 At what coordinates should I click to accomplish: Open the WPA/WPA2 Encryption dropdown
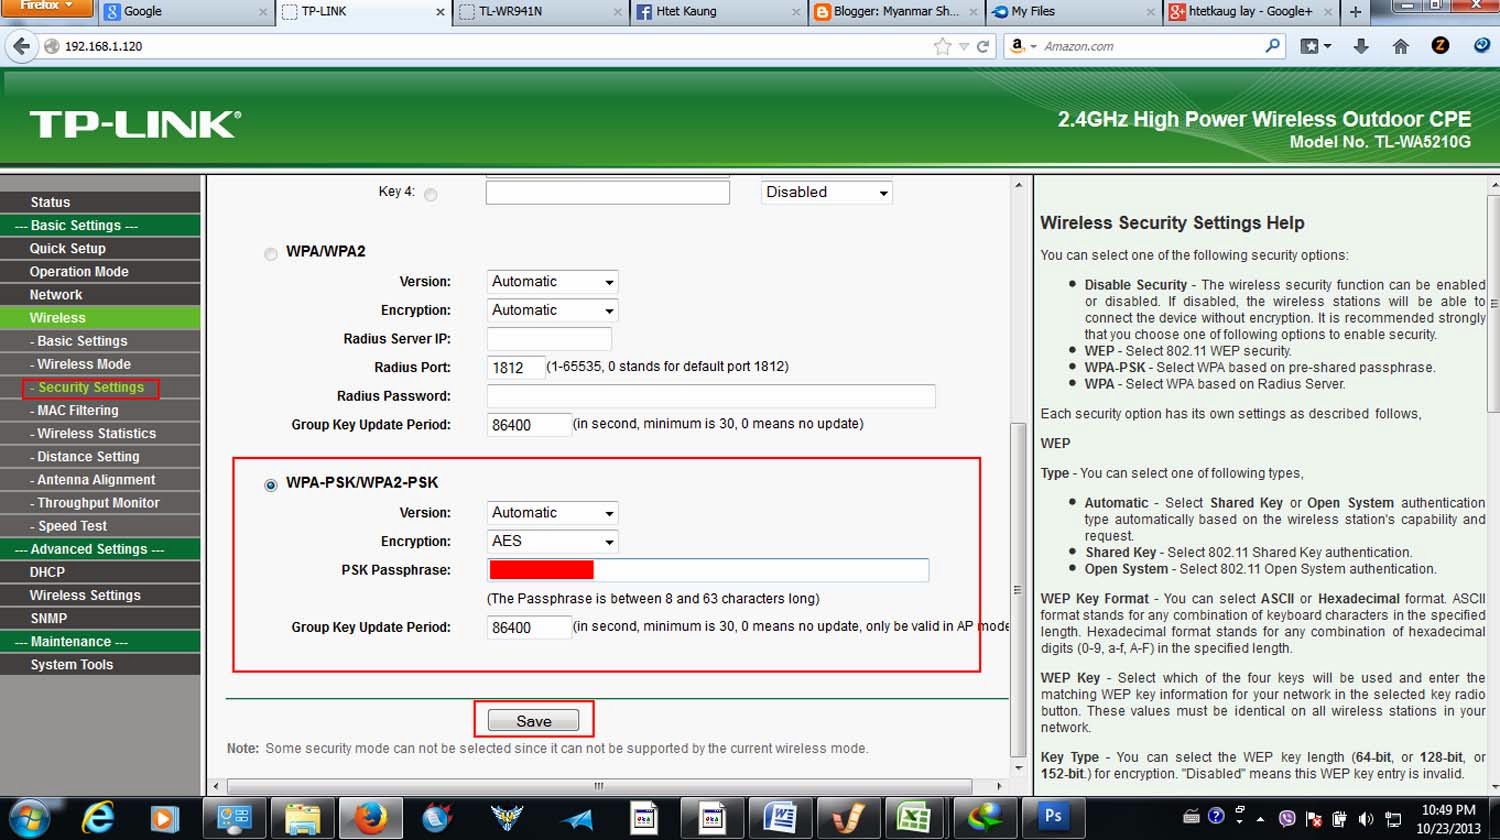(553, 310)
